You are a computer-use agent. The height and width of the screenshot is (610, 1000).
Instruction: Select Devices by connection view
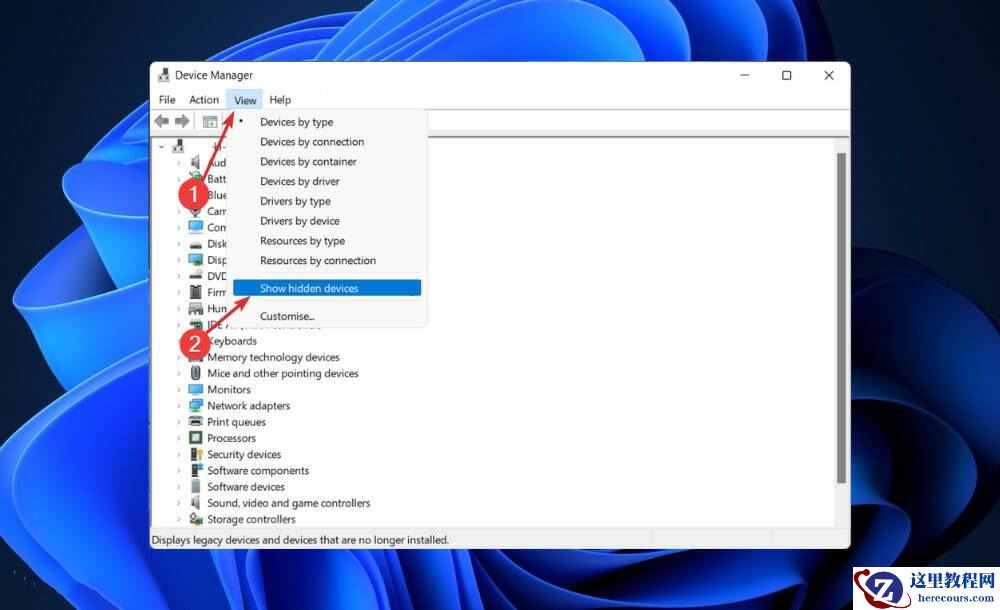313,141
